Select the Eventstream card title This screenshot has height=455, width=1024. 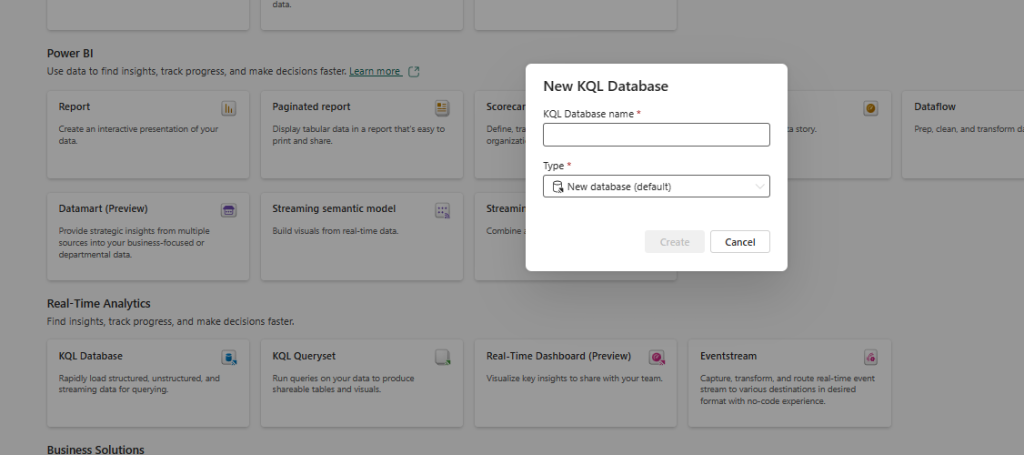pos(729,356)
